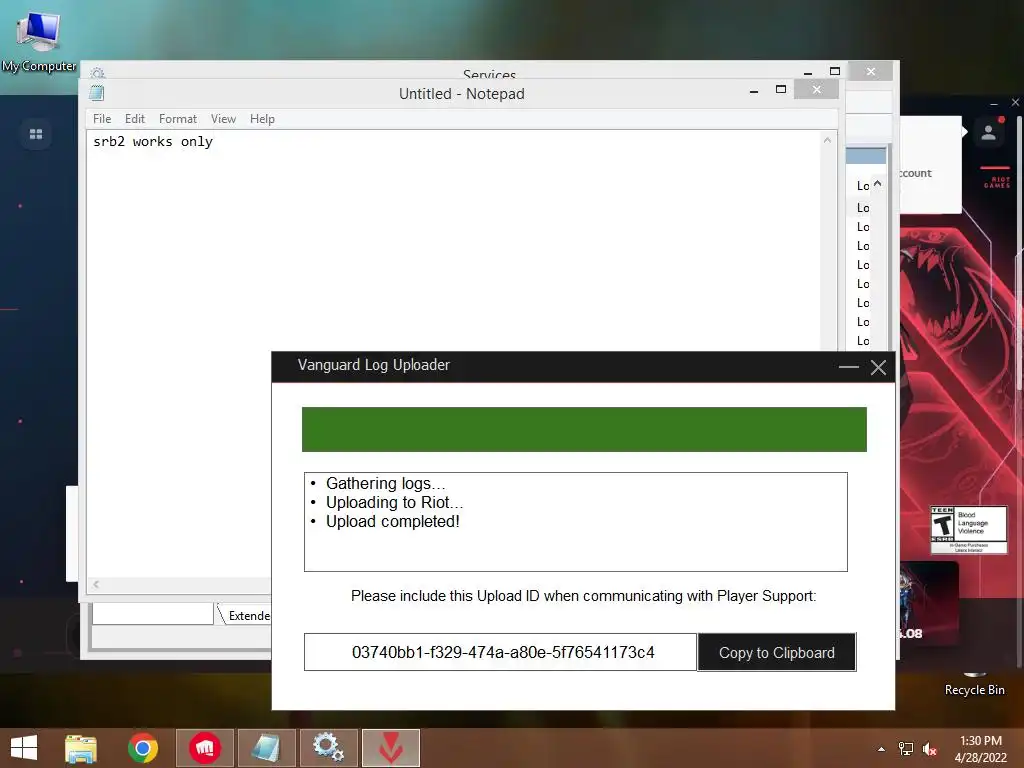Switch to Notepad taskbar icon
This screenshot has width=1024, height=768.
[266, 748]
